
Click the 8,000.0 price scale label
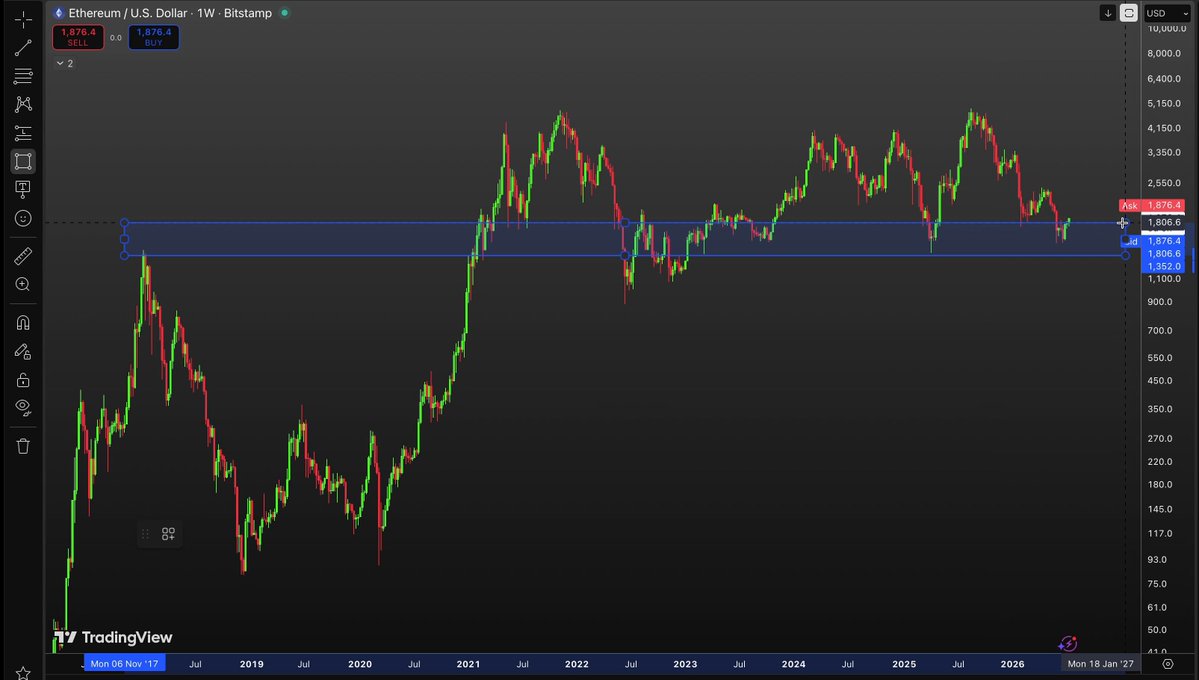[x=1164, y=54]
